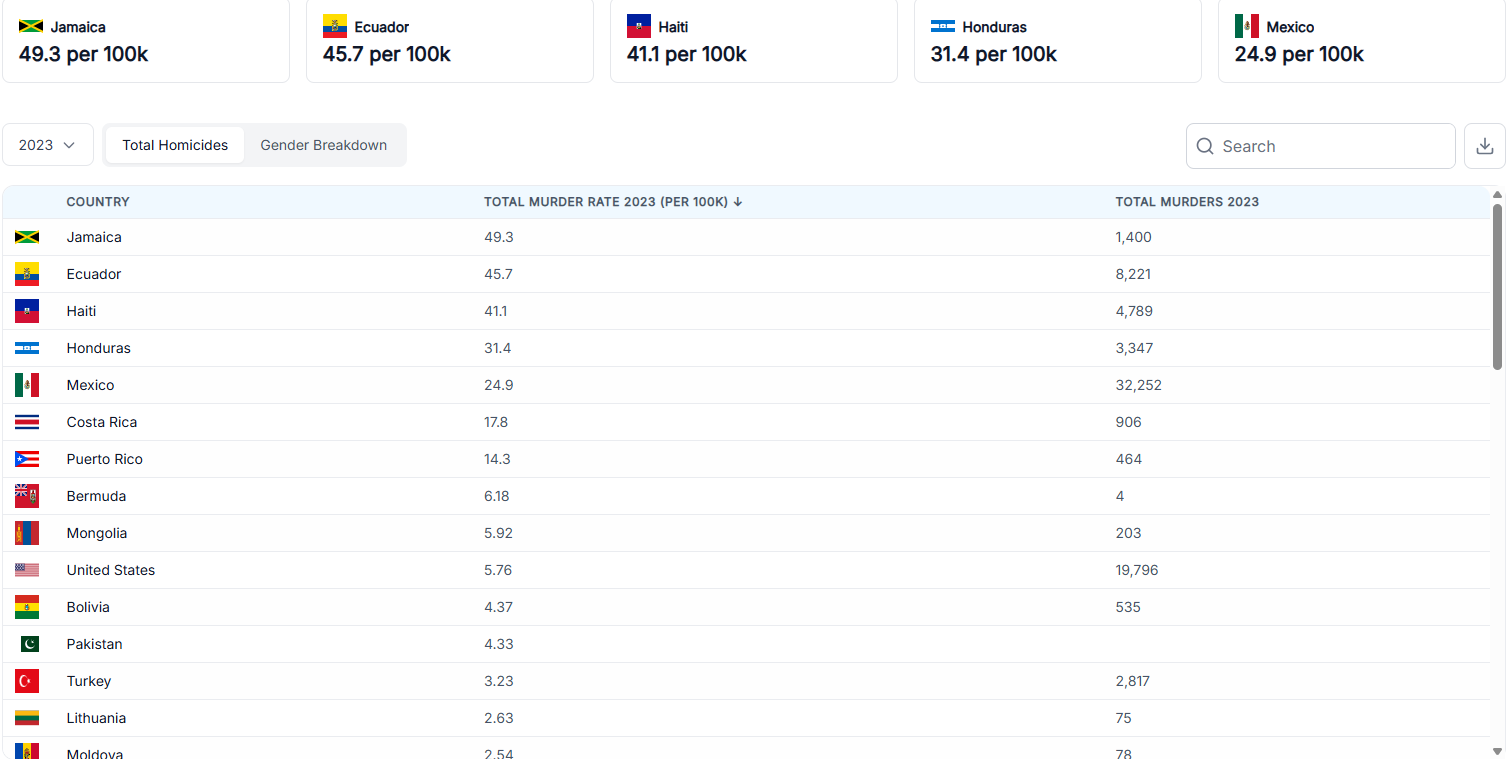Open the Honduras 31.4 per 100k card
The width and height of the screenshot is (1510, 759).
point(1058,40)
